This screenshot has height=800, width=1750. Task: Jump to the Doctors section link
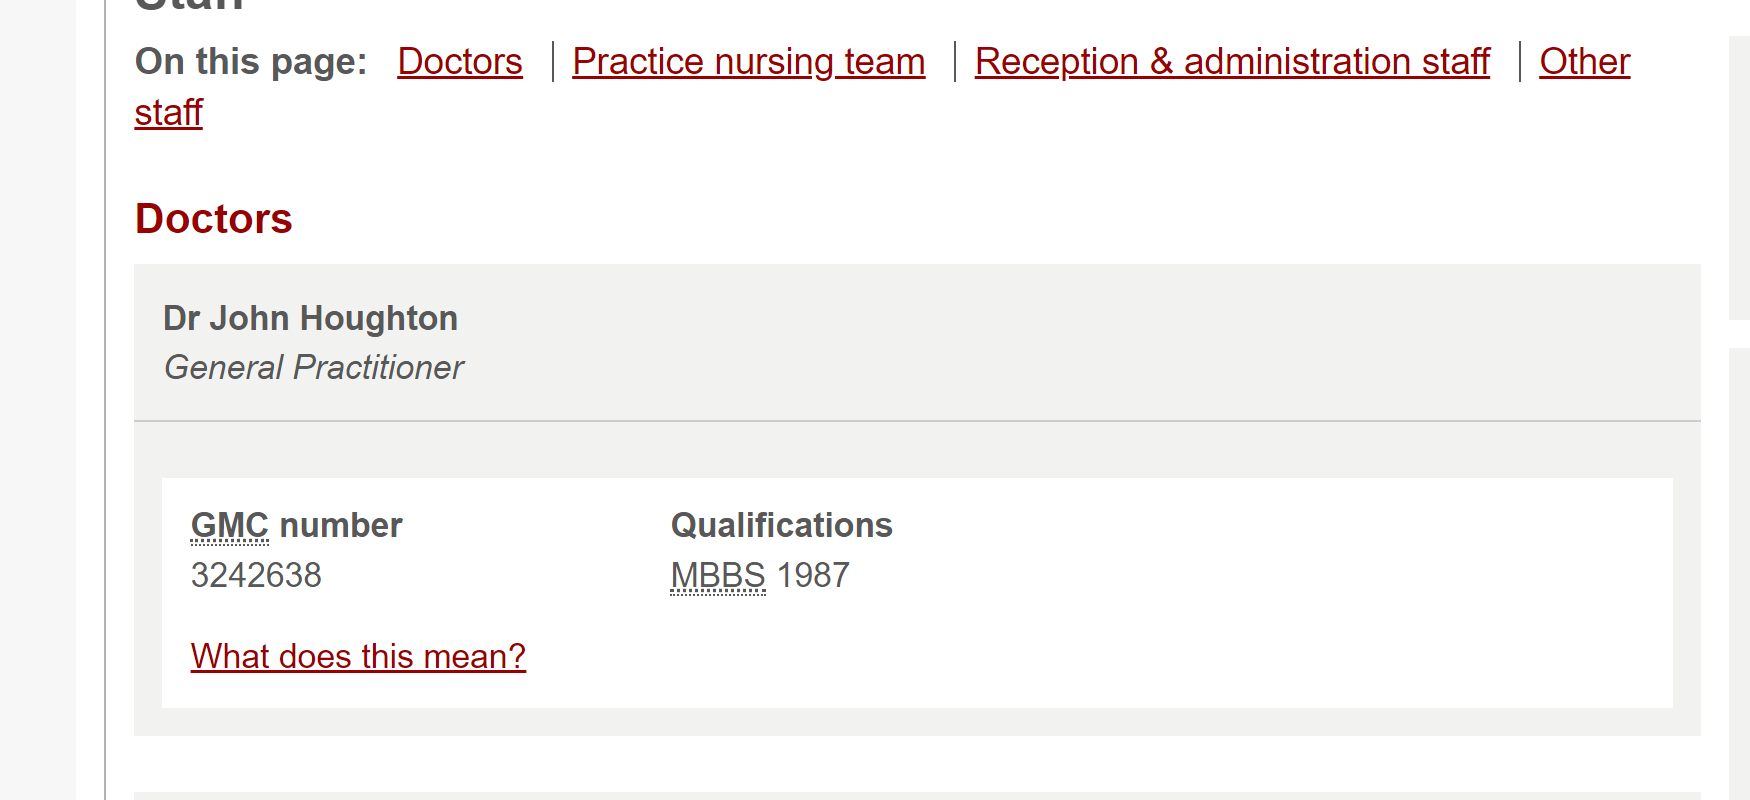pyautogui.click(x=459, y=62)
